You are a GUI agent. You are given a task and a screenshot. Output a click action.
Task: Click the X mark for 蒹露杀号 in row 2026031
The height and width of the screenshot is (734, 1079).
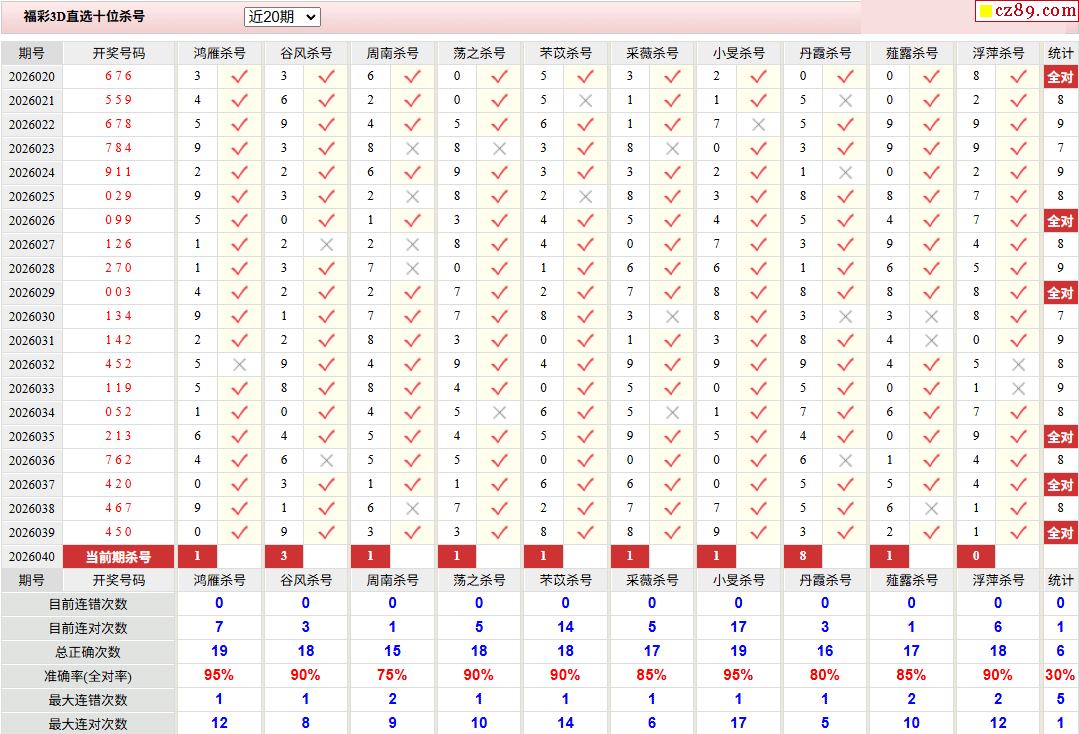click(x=932, y=341)
